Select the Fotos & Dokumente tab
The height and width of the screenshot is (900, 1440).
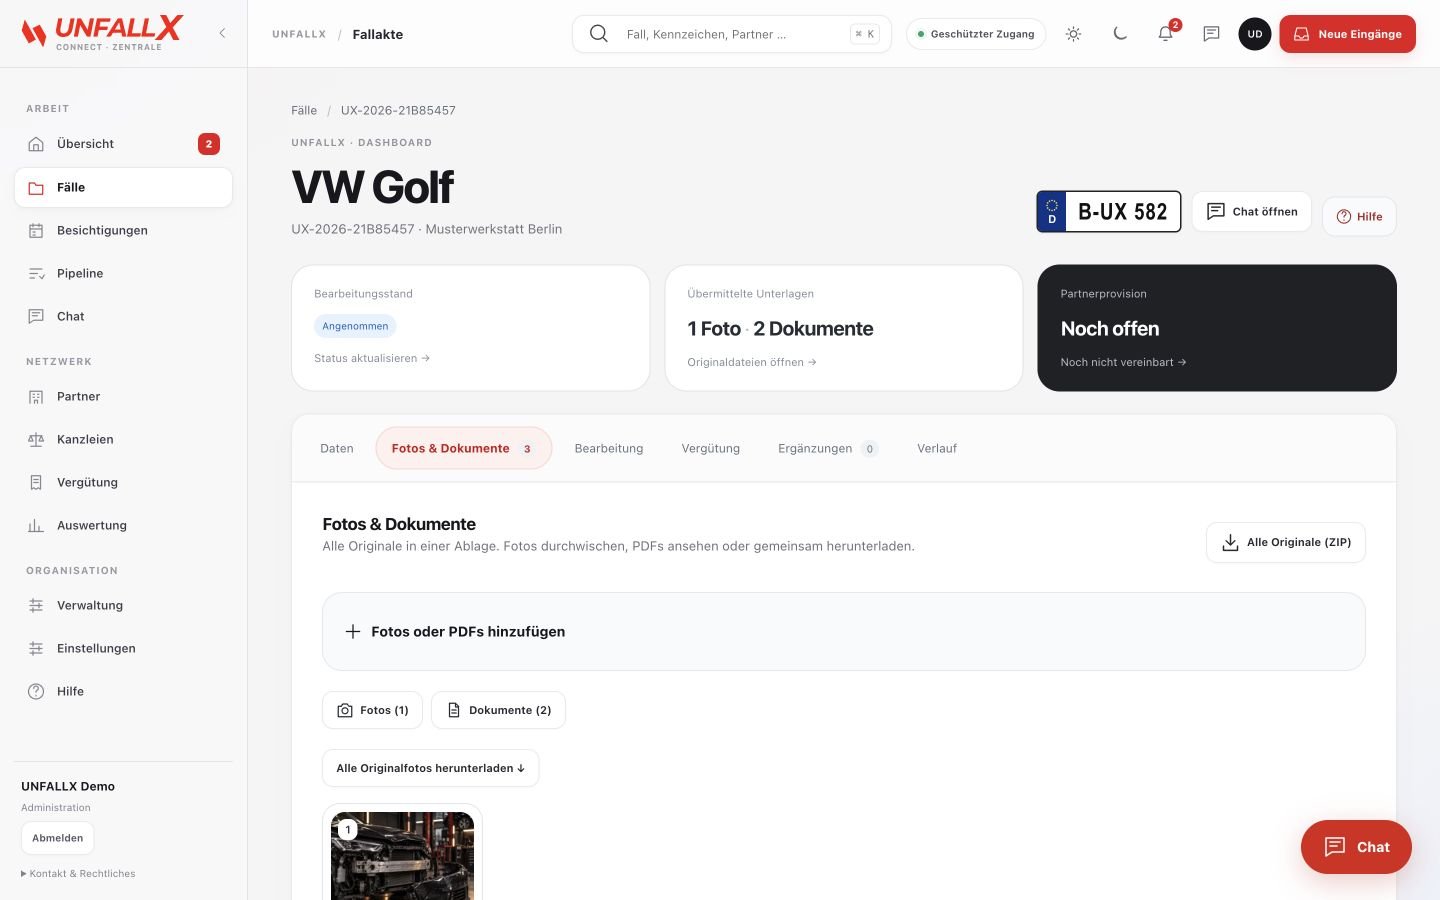464,448
